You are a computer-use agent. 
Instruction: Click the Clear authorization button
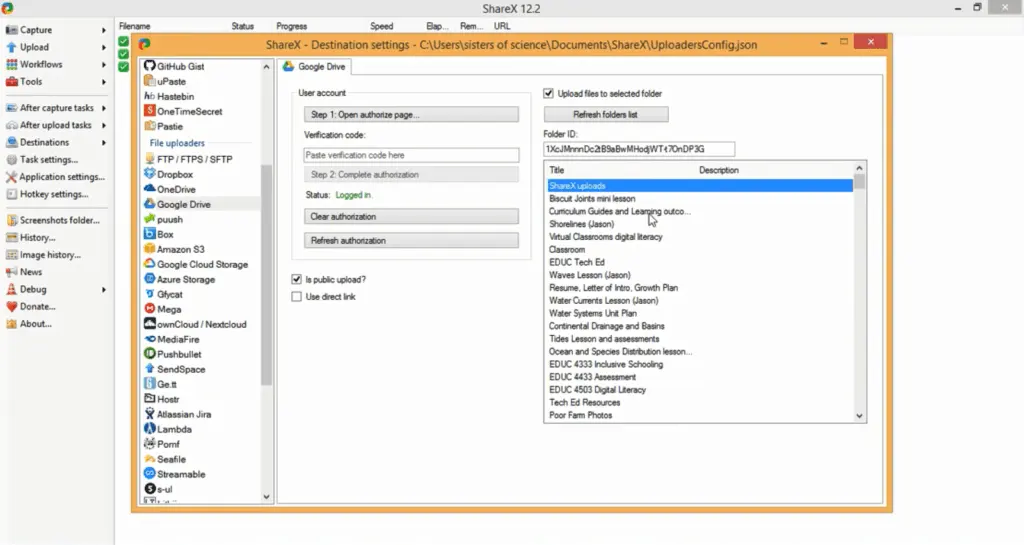pos(411,217)
